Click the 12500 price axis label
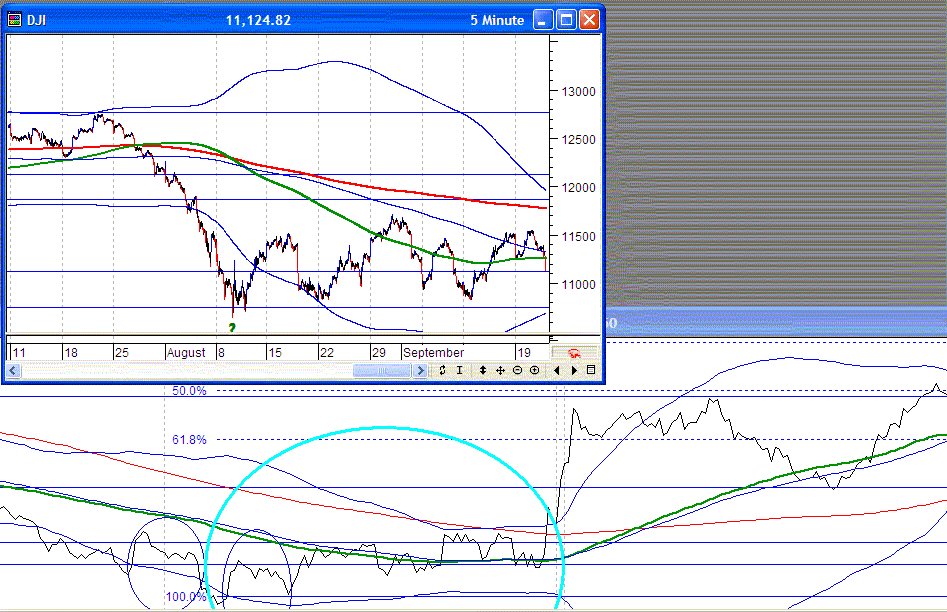 click(x=579, y=140)
